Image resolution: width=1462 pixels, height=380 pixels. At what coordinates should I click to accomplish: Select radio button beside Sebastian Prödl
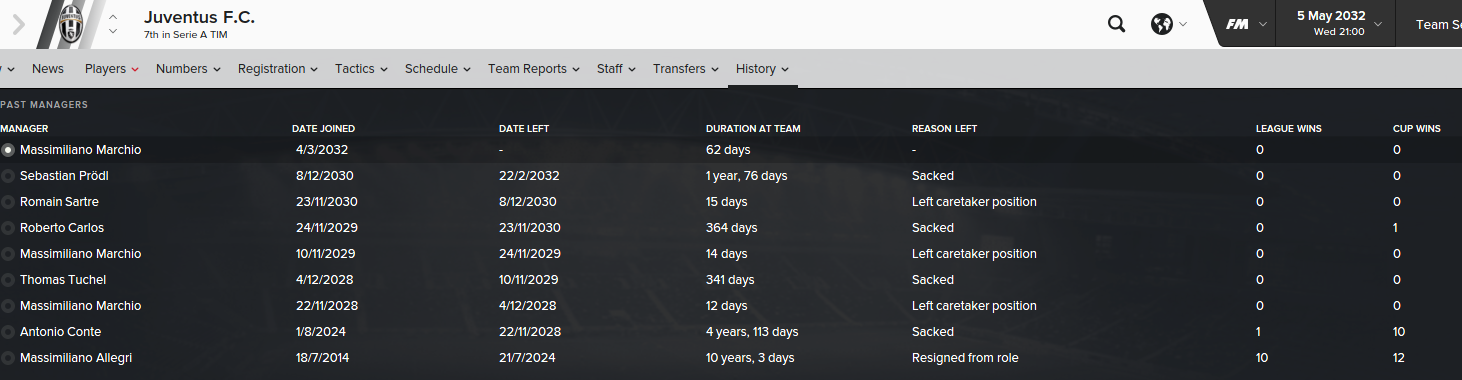pos(9,176)
